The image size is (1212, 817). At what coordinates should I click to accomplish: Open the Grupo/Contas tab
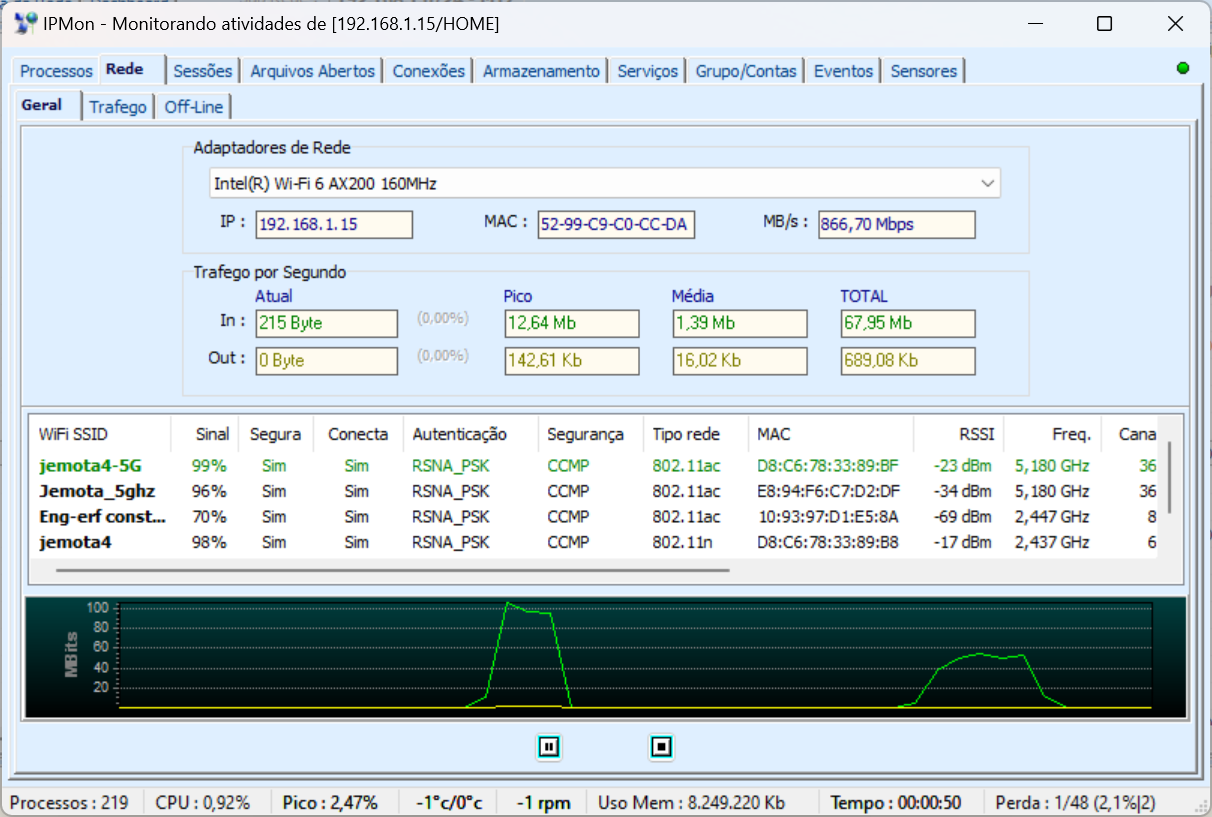746,71
